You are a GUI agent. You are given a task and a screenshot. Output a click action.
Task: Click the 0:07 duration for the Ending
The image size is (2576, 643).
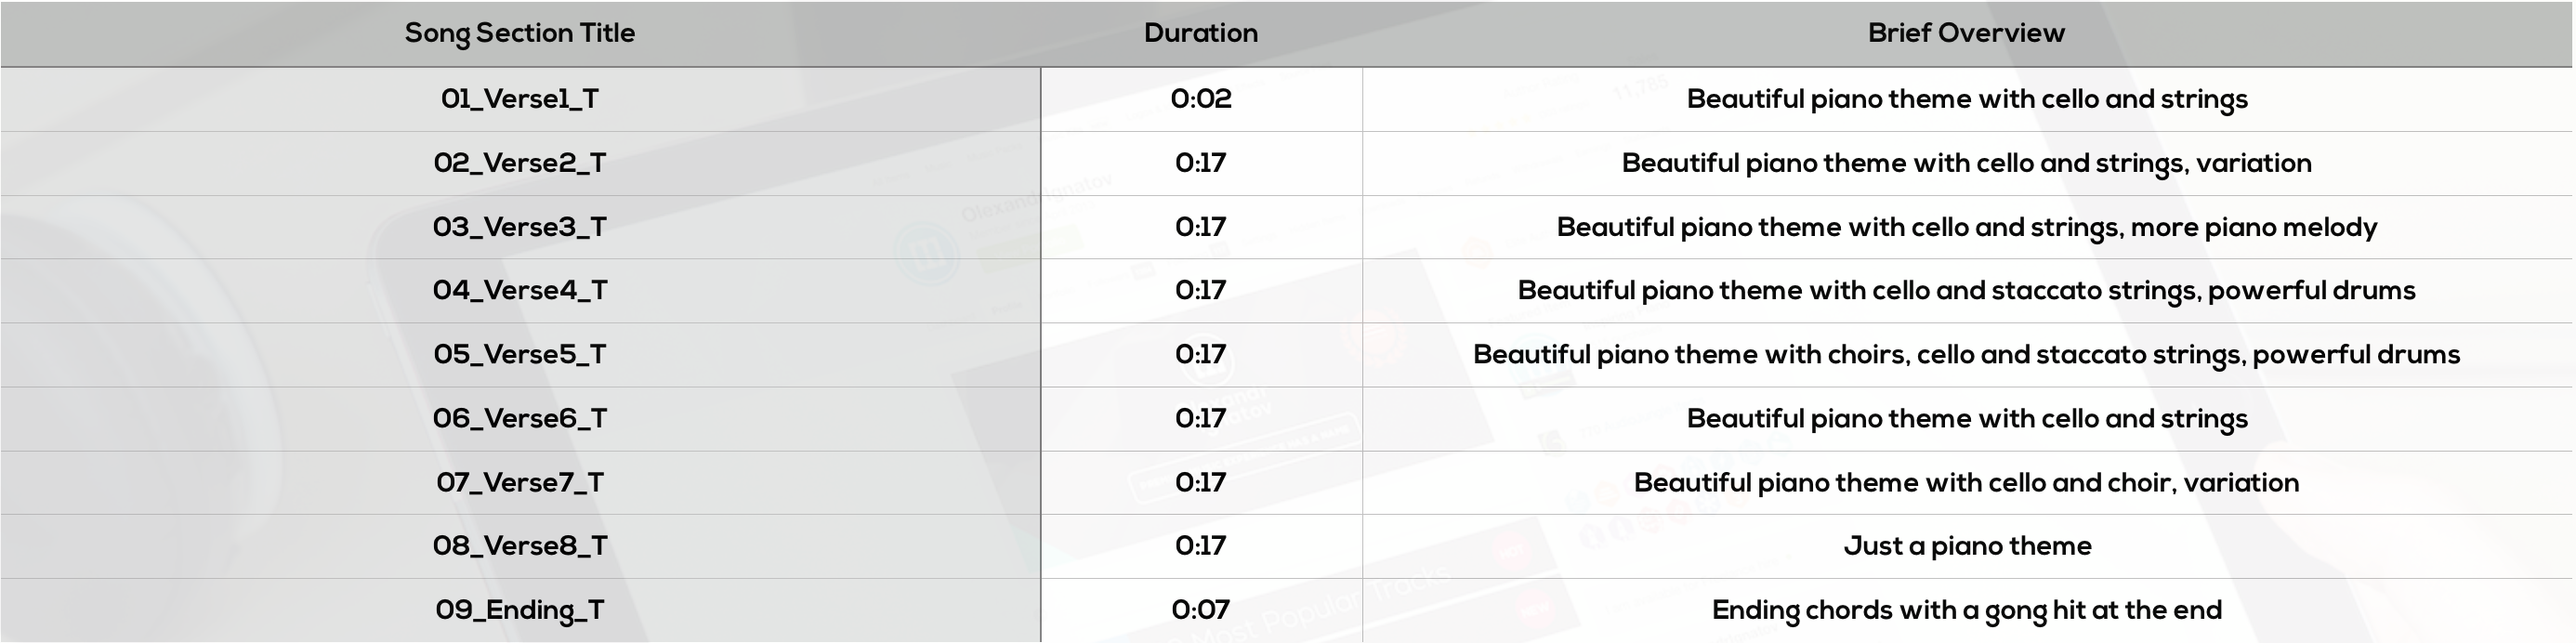pos(1201,610)
